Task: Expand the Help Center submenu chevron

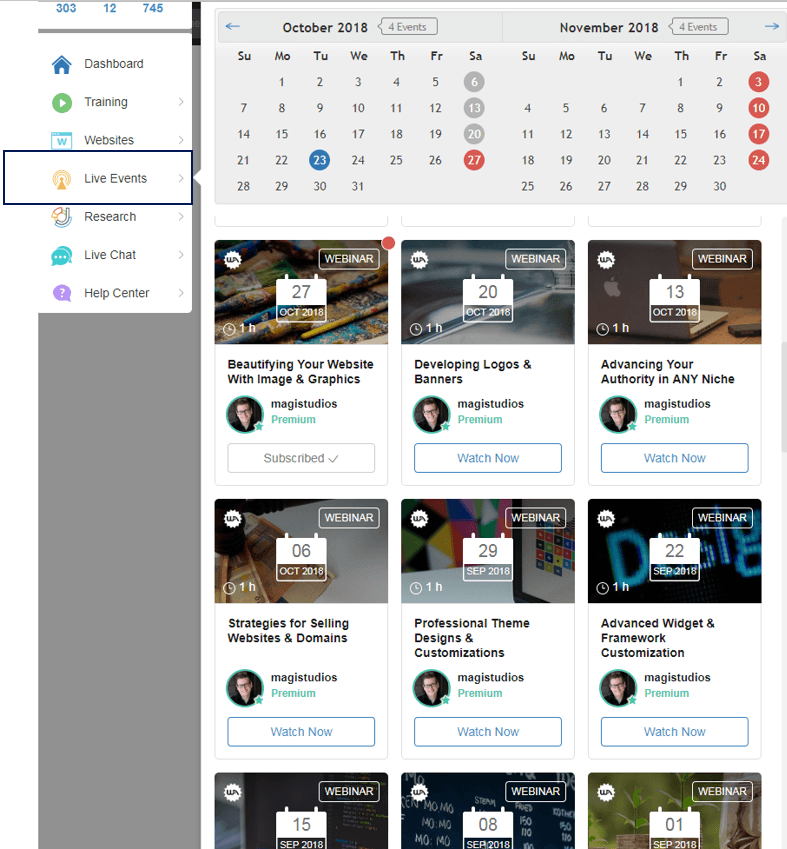Action: point(181,293)
